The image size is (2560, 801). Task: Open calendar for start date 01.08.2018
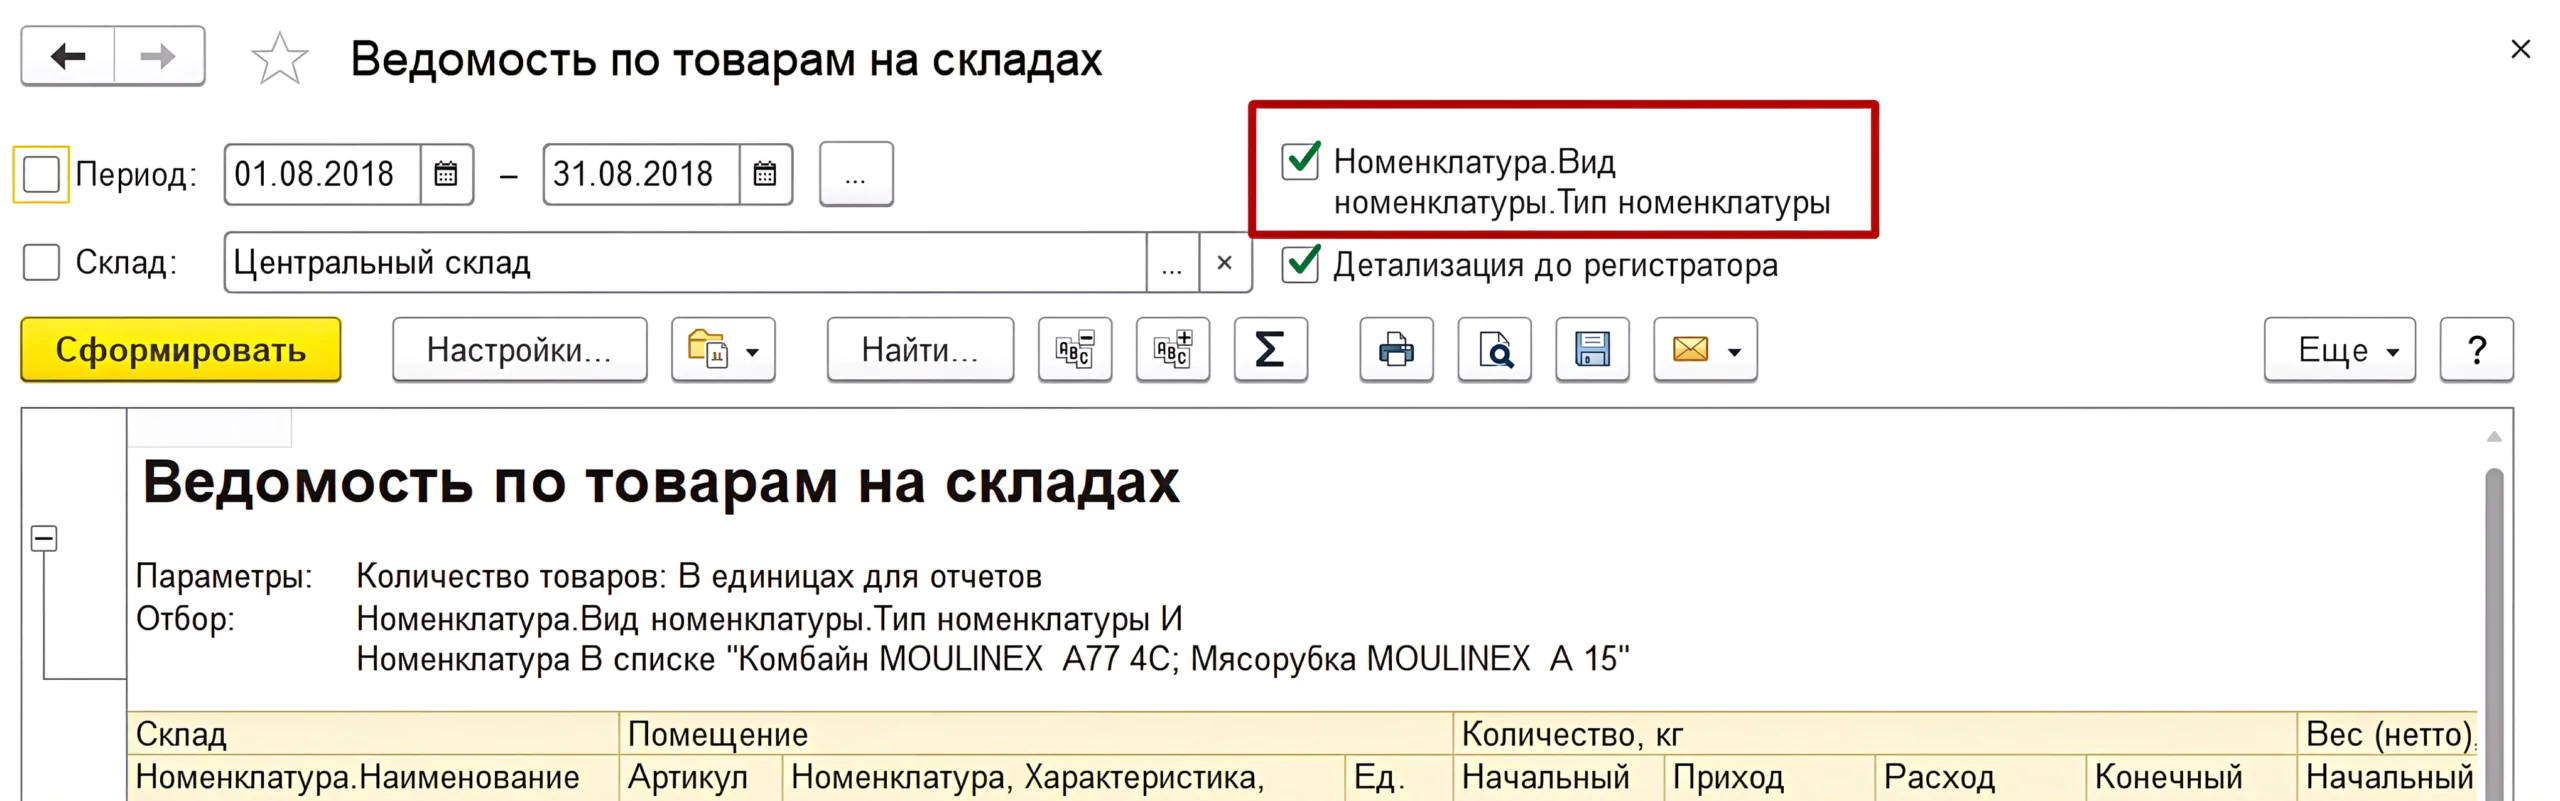pos(446,174)
